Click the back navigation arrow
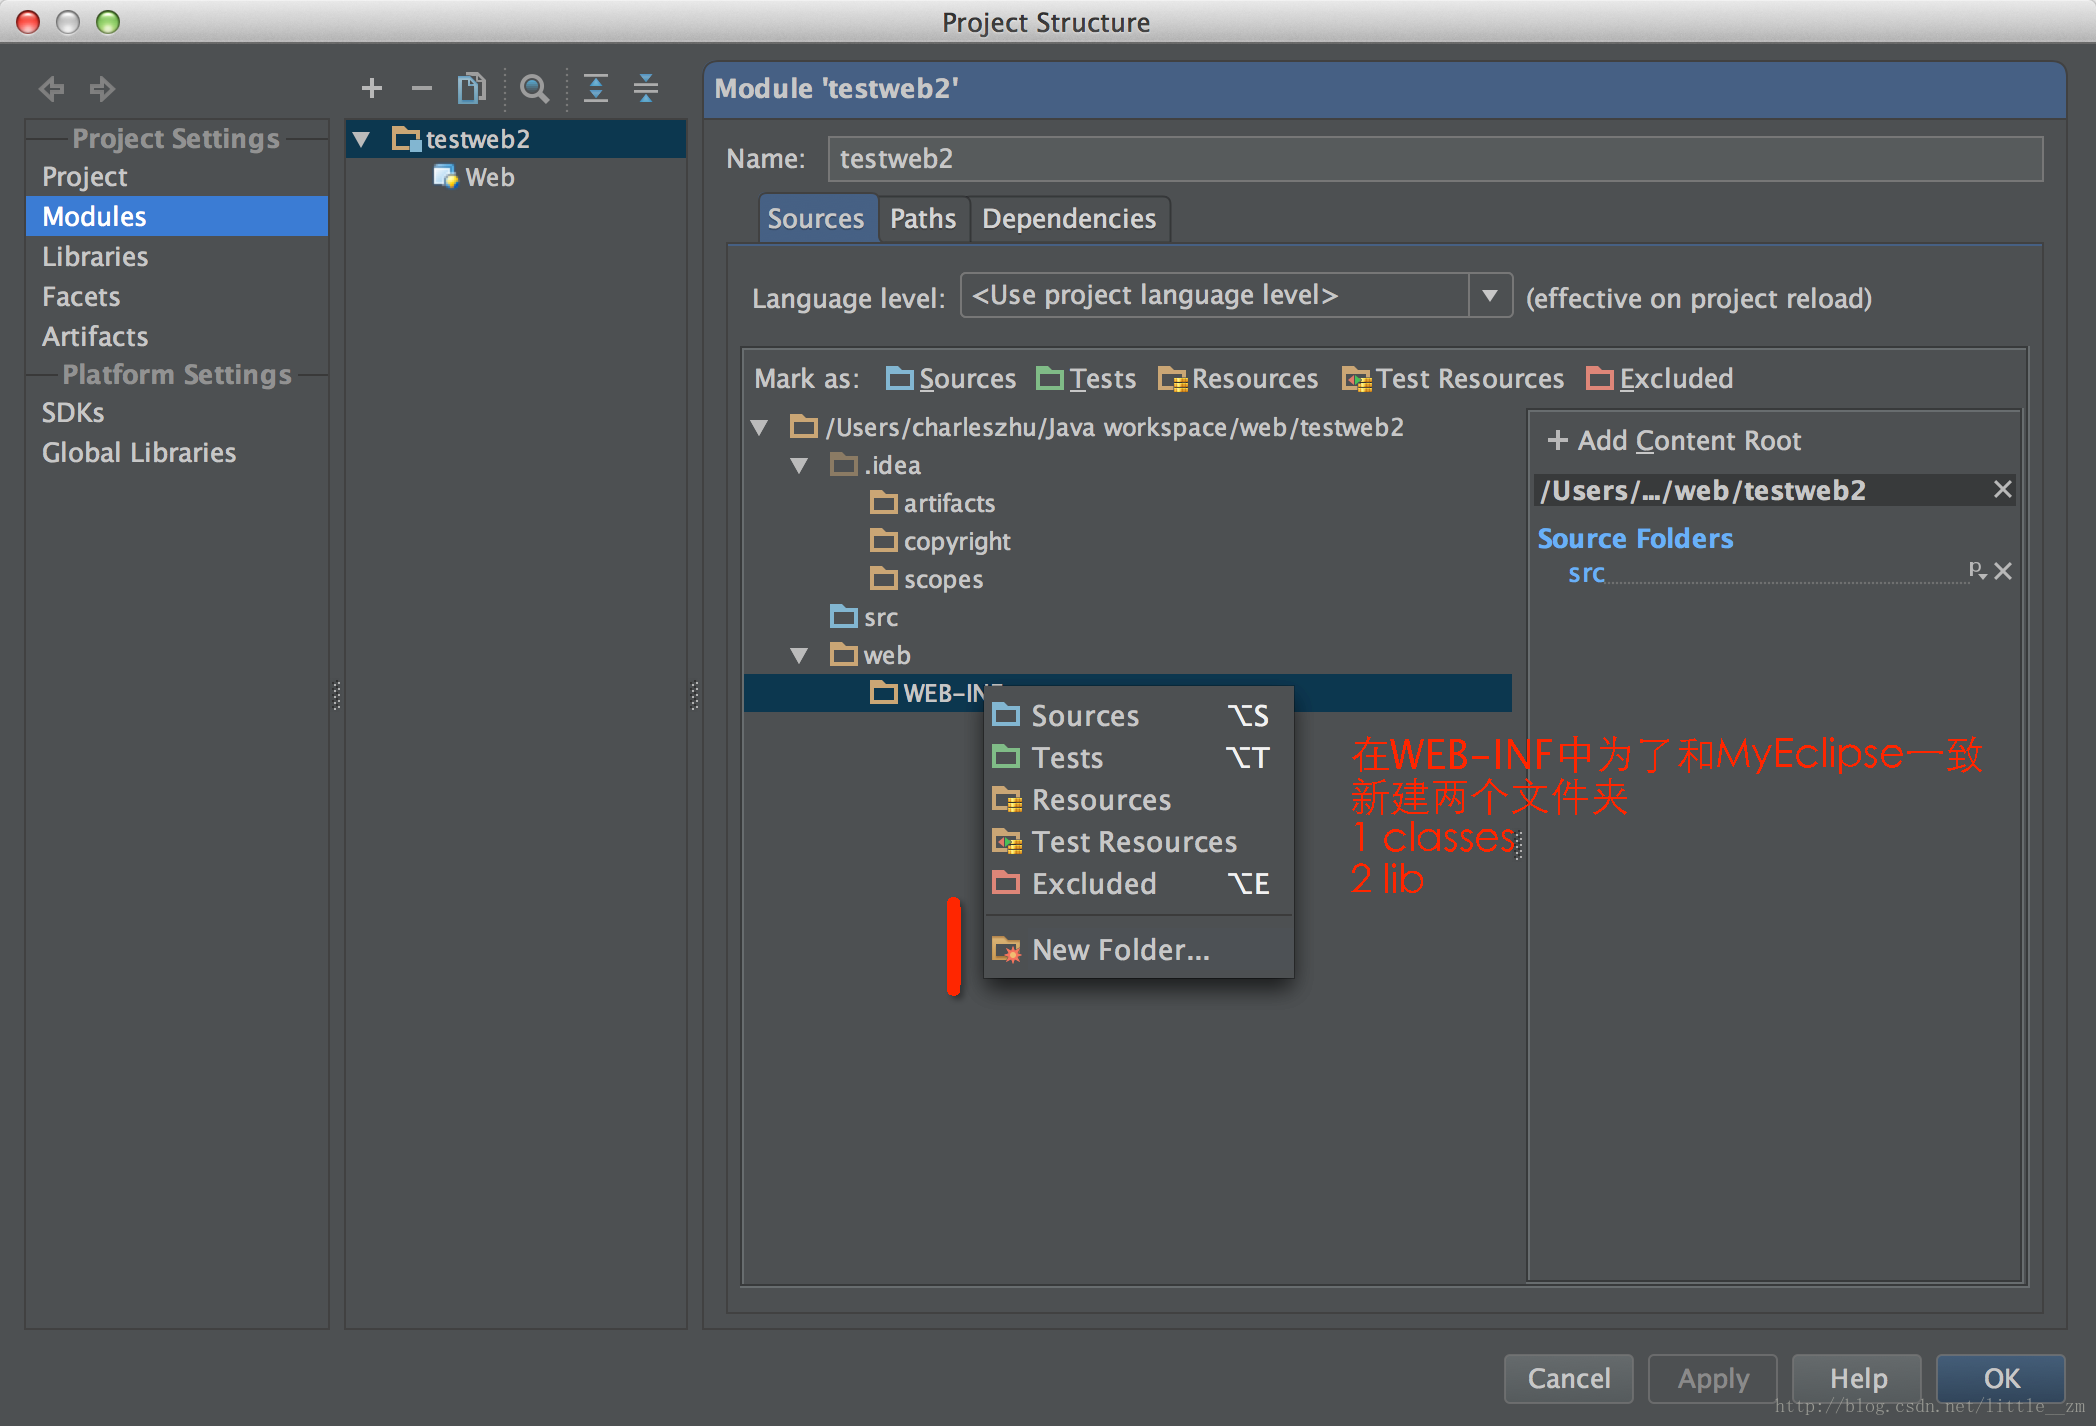Viewport: 2096px width, 1426px height. (52, 89)
